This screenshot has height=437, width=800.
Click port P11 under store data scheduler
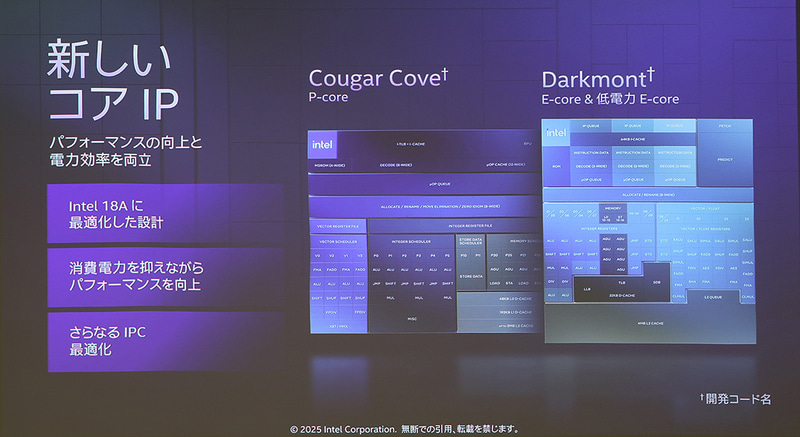tap(478, 255)
